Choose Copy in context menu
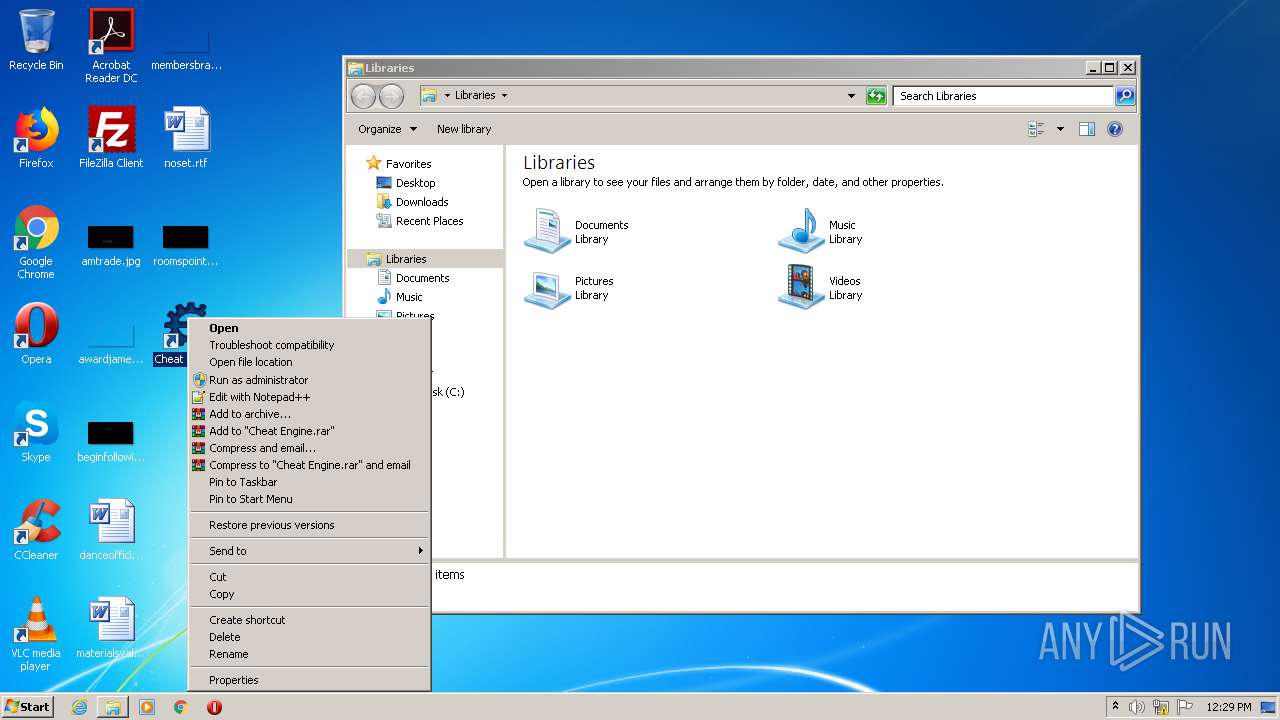This screenshot has height=720, width=1280. (x=310, y=594)
